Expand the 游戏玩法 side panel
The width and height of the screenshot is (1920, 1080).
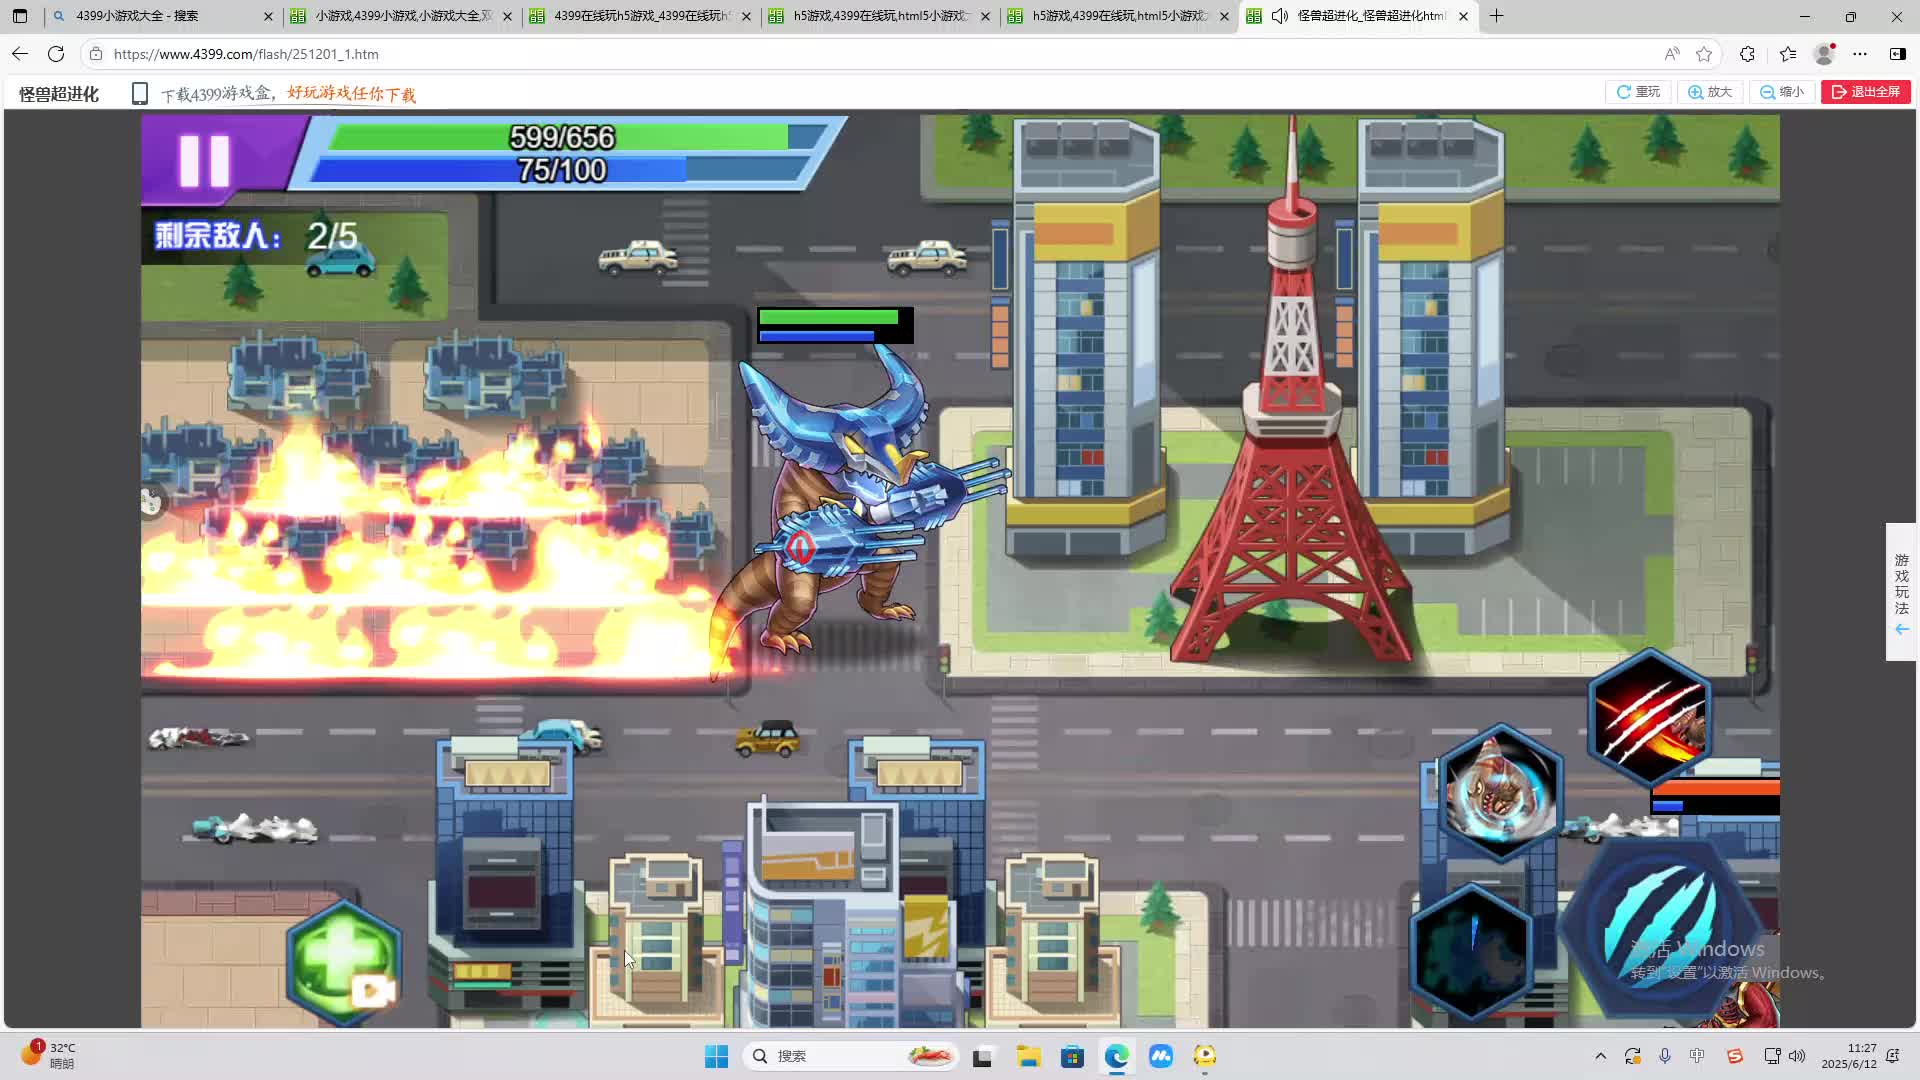[1901, 592]
